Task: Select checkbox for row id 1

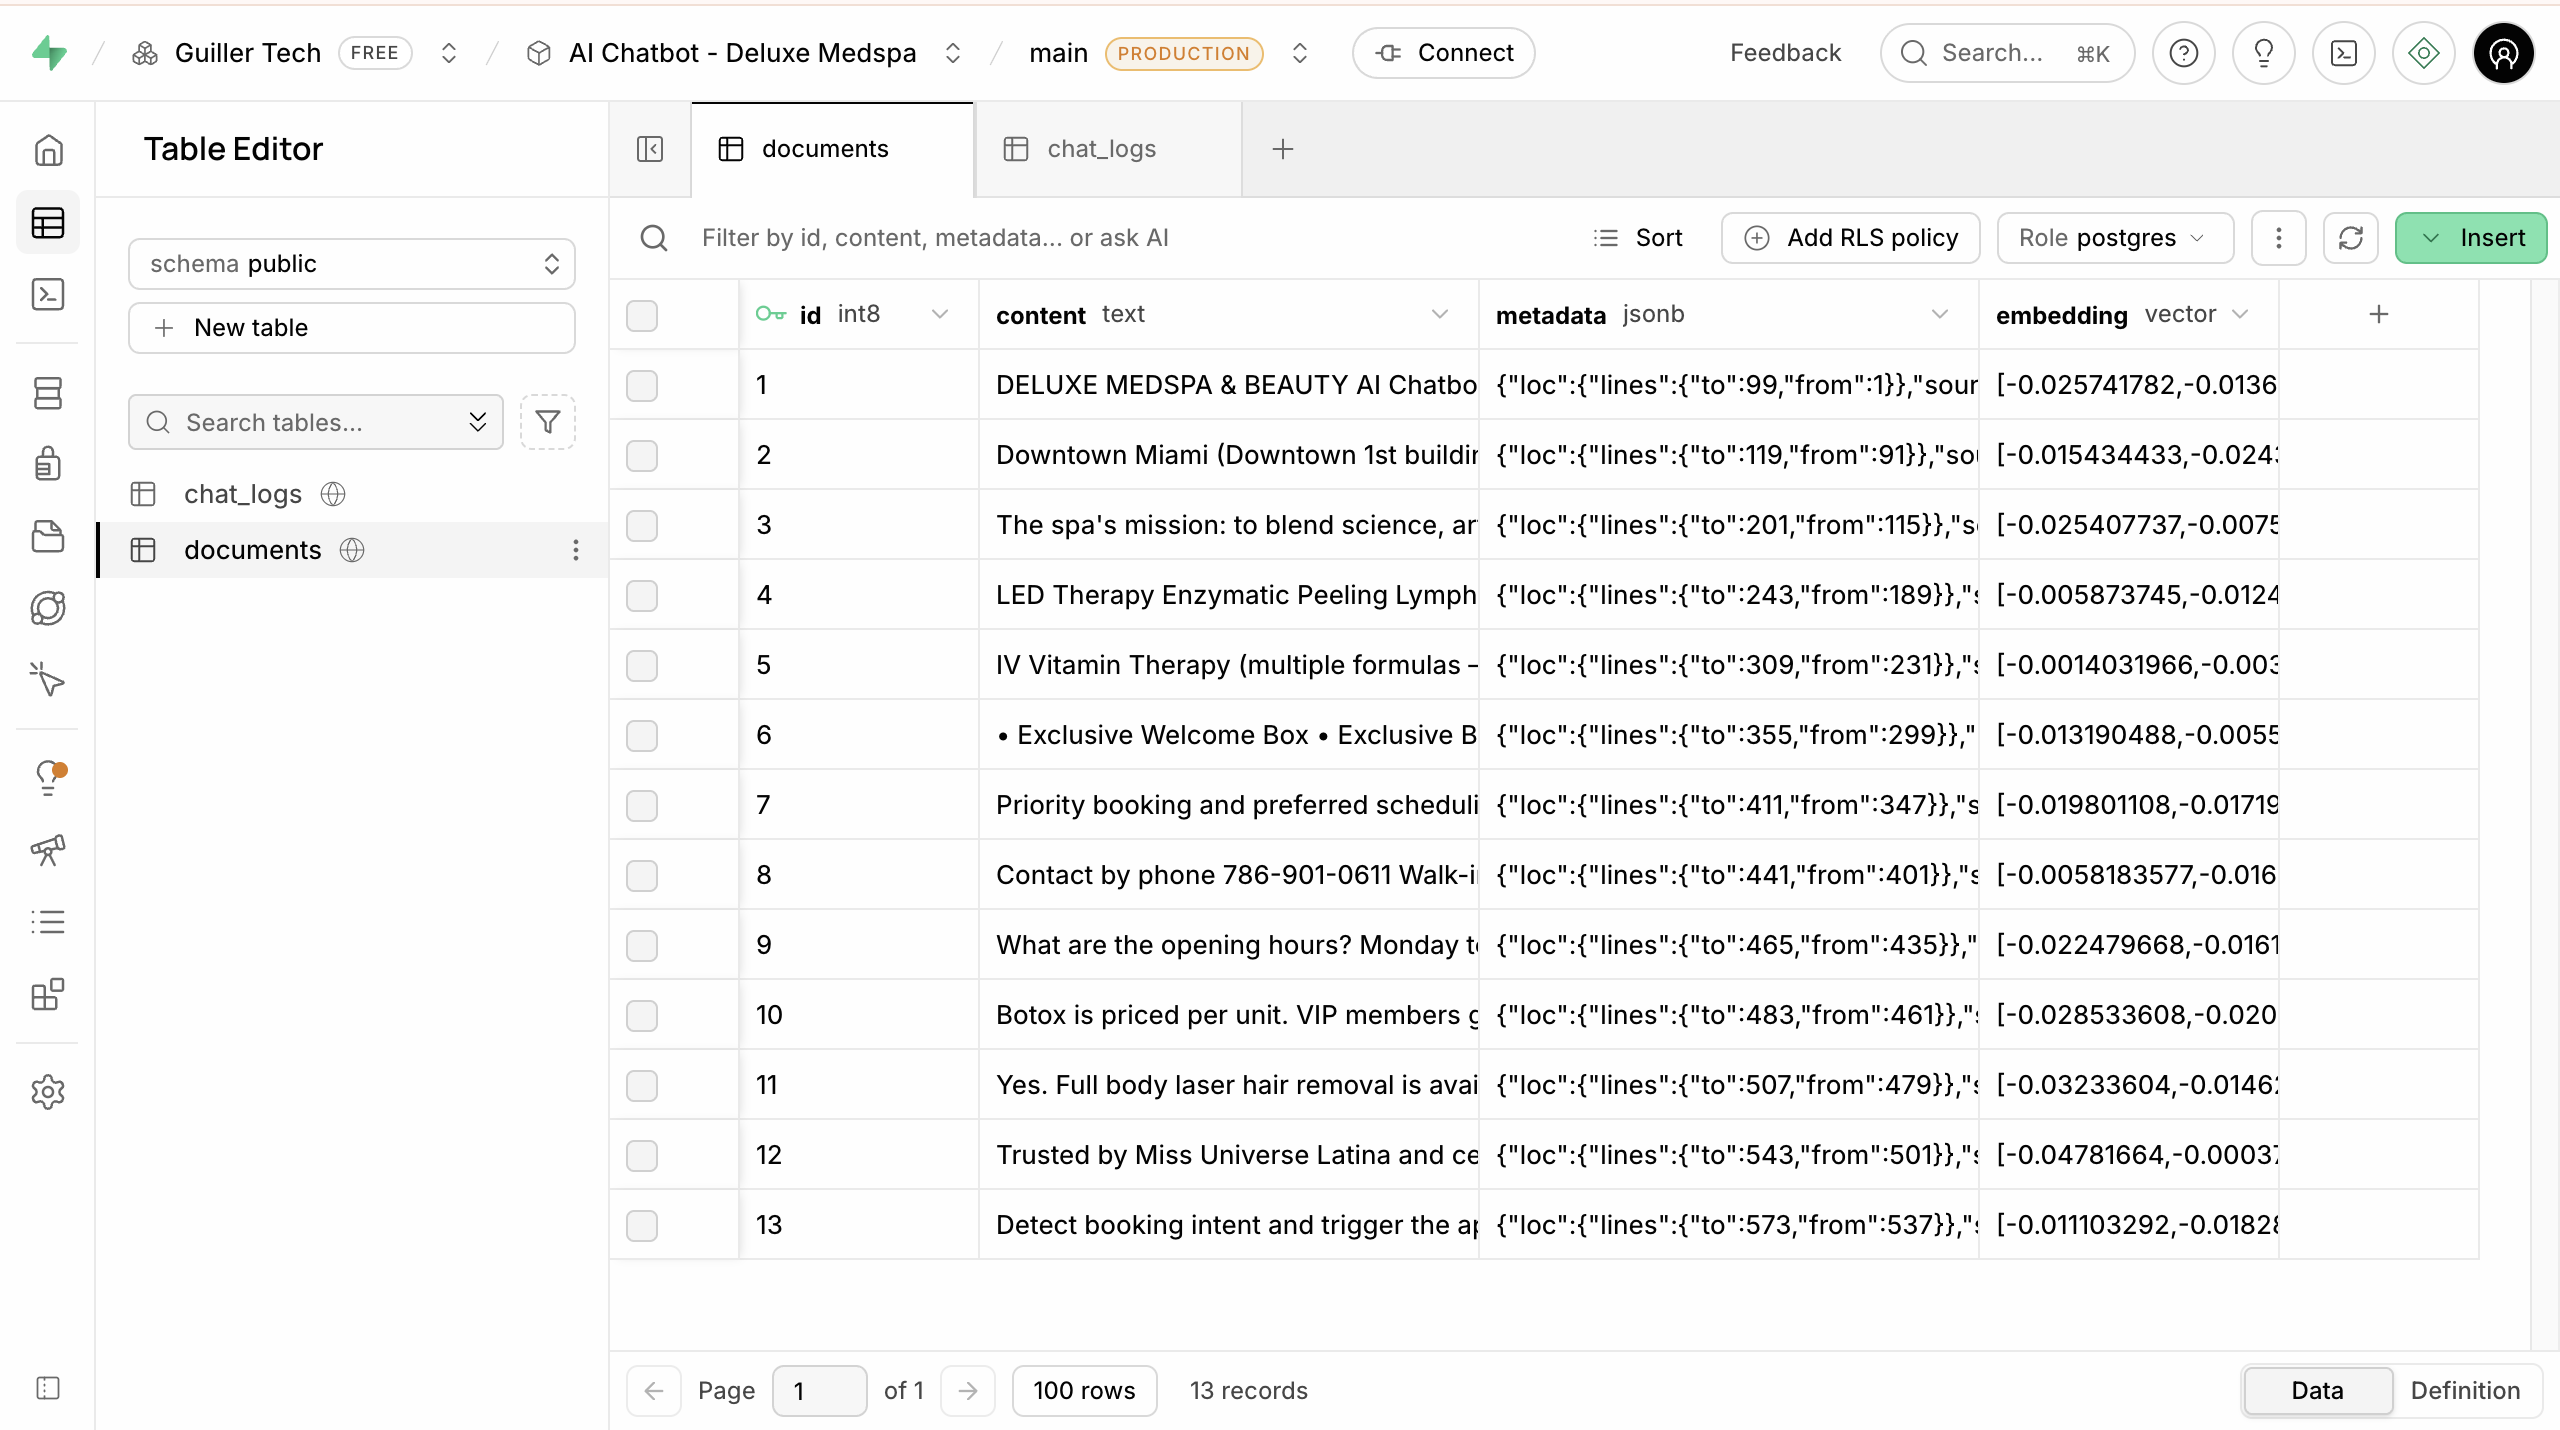Action: (642, 386)
